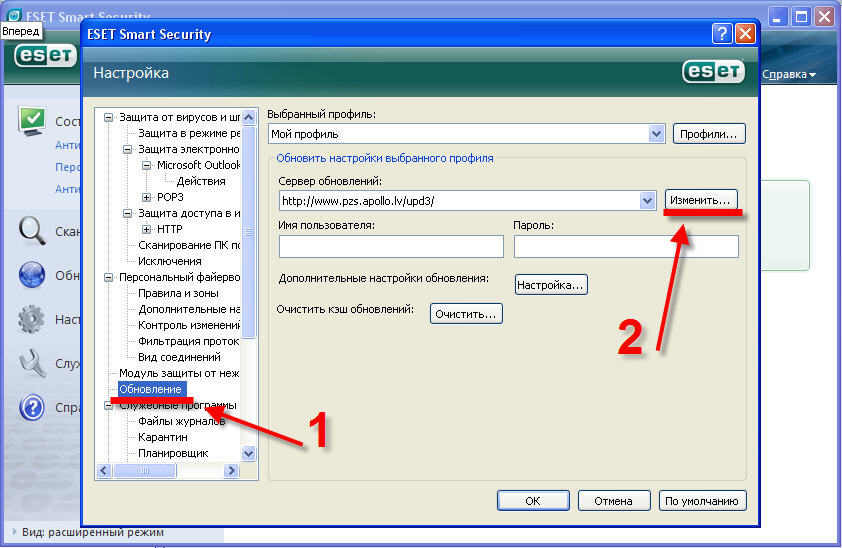Select 'Правила и зоны' tree item
Image resolution: width=842 pixels, height=548 pixels.
[178, 294]
